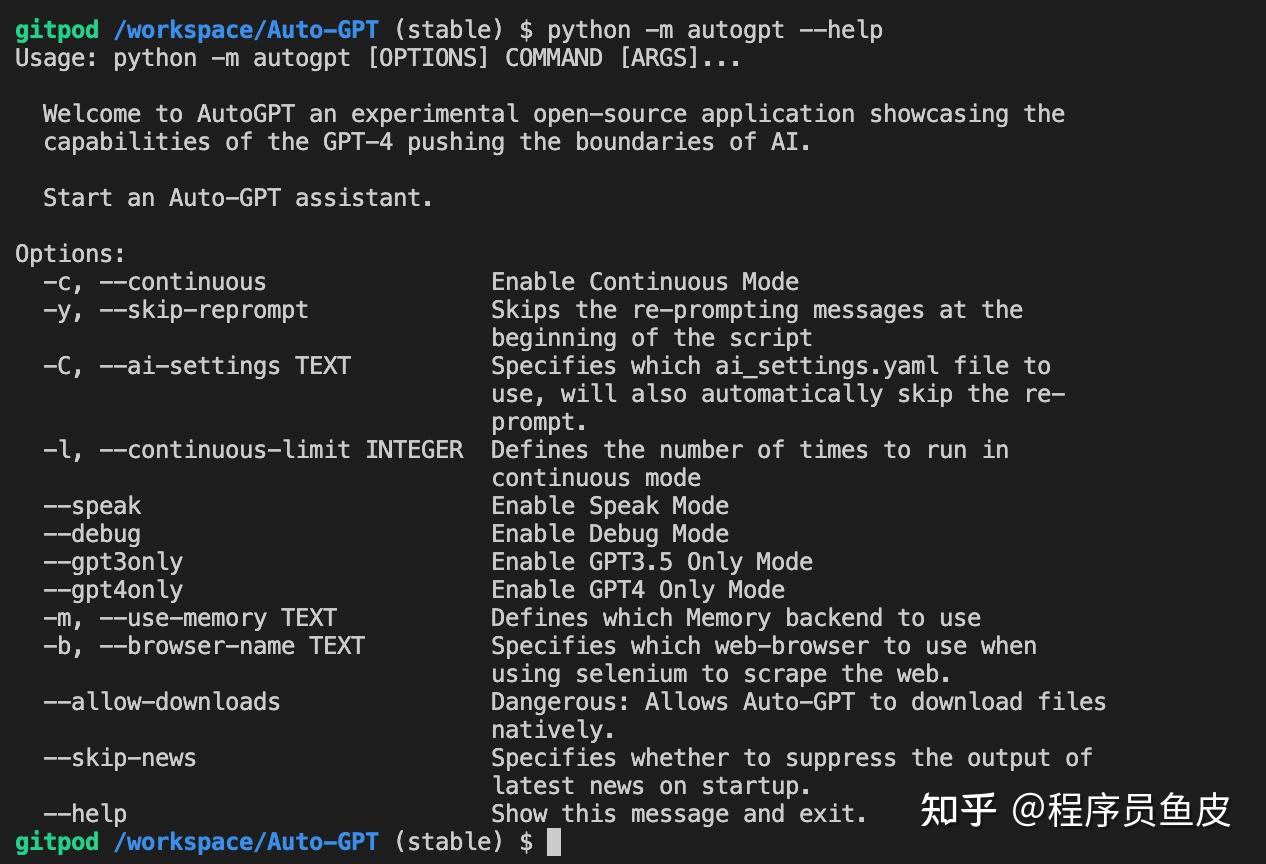This screenshot has height=864, width=1266.
Task: Click the --browser-name TEXT option
Action: [232, 646]
